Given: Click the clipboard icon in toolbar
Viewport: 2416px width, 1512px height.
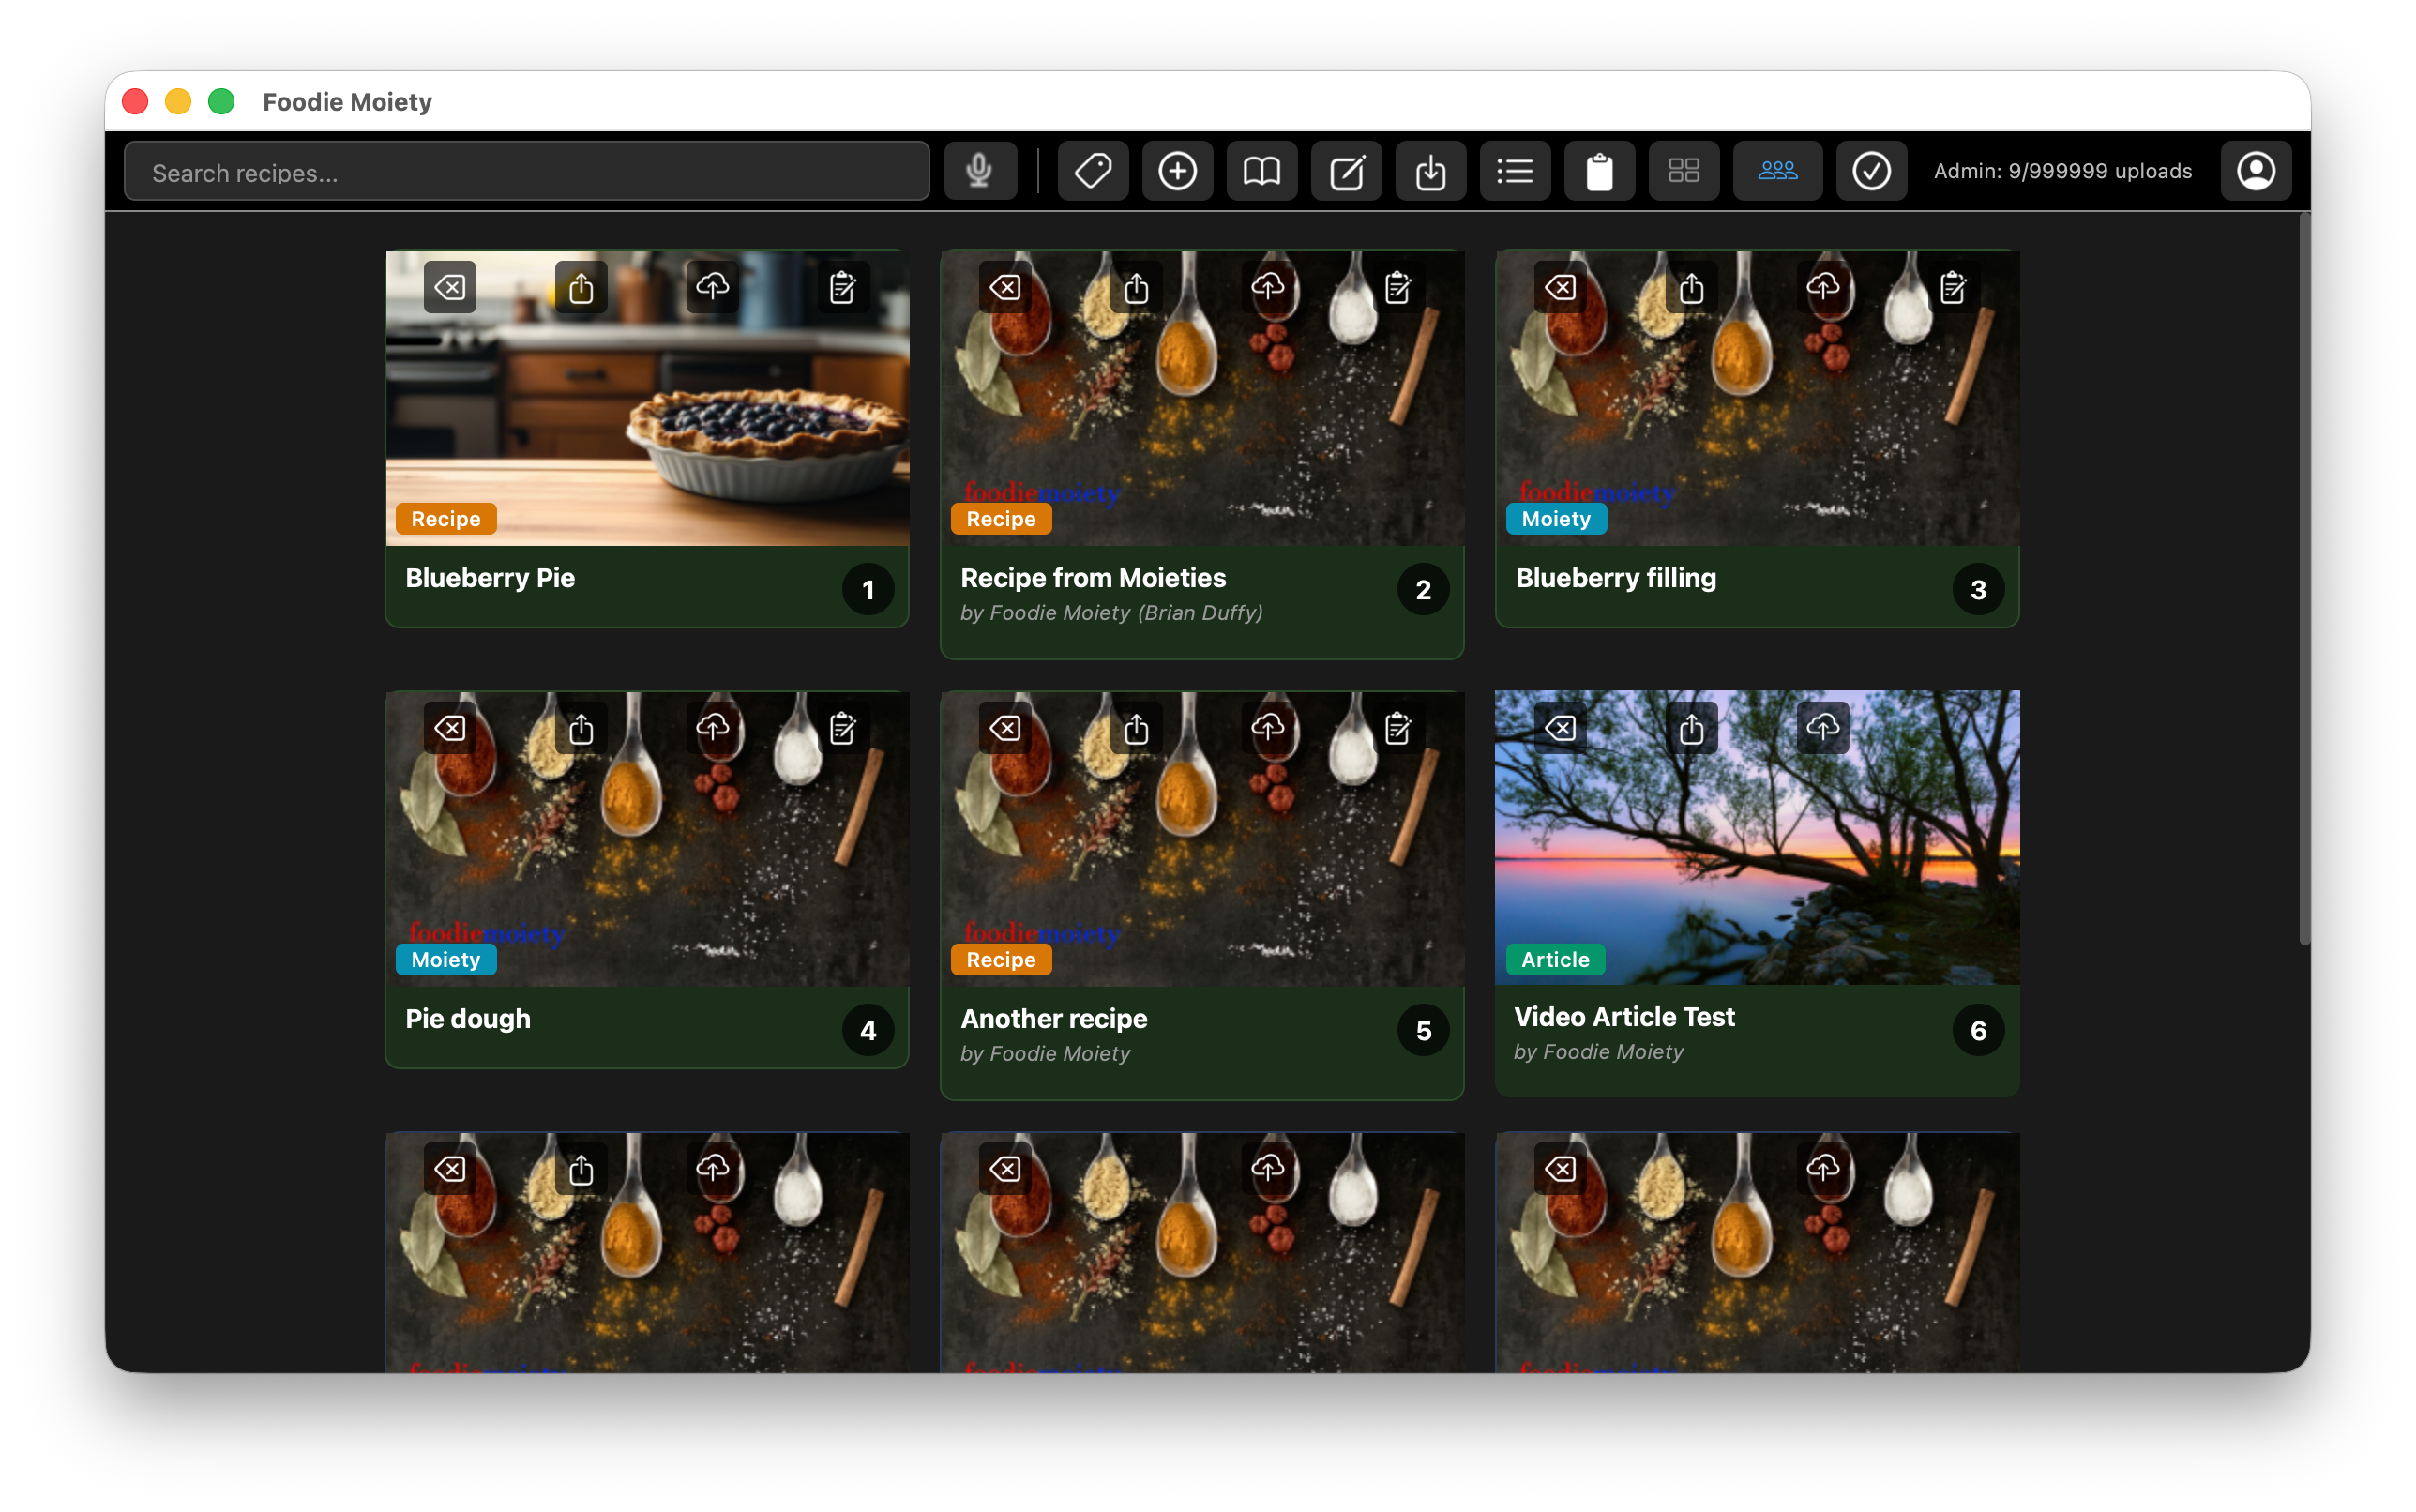Looking at the screenshot, I should (x=1599, y=171).
